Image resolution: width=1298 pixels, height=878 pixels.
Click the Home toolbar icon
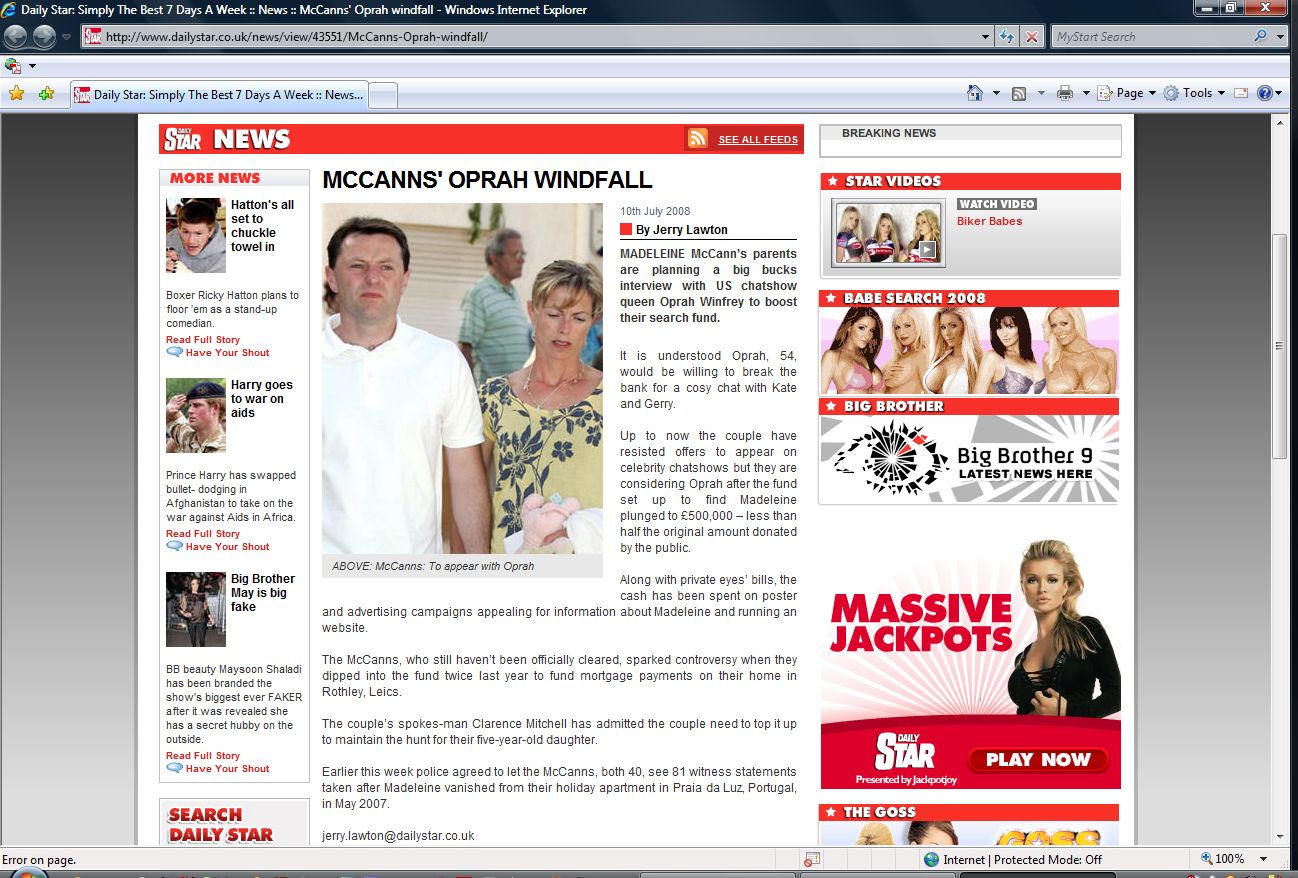(x=975, y=93)
